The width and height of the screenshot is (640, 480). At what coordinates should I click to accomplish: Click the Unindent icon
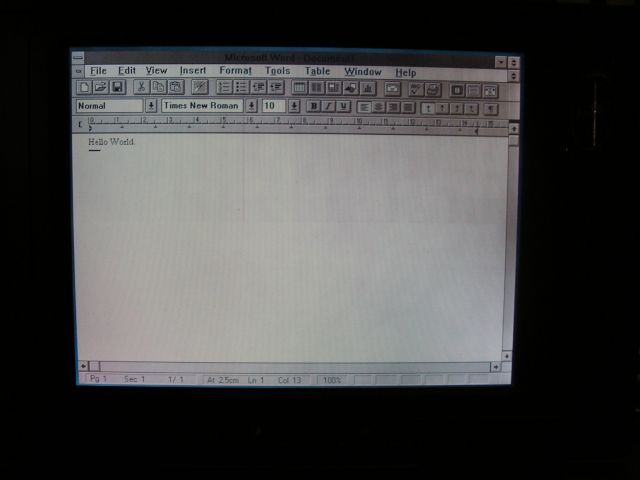click(258, 87)
